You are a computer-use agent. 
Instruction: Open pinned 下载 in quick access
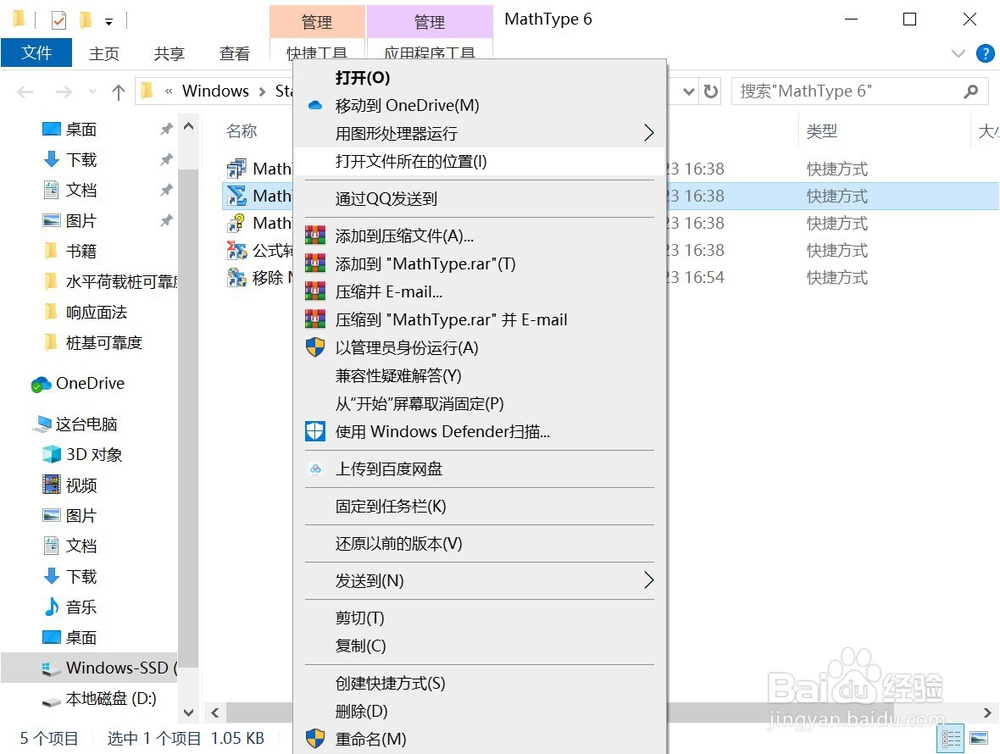coord(81,159)
